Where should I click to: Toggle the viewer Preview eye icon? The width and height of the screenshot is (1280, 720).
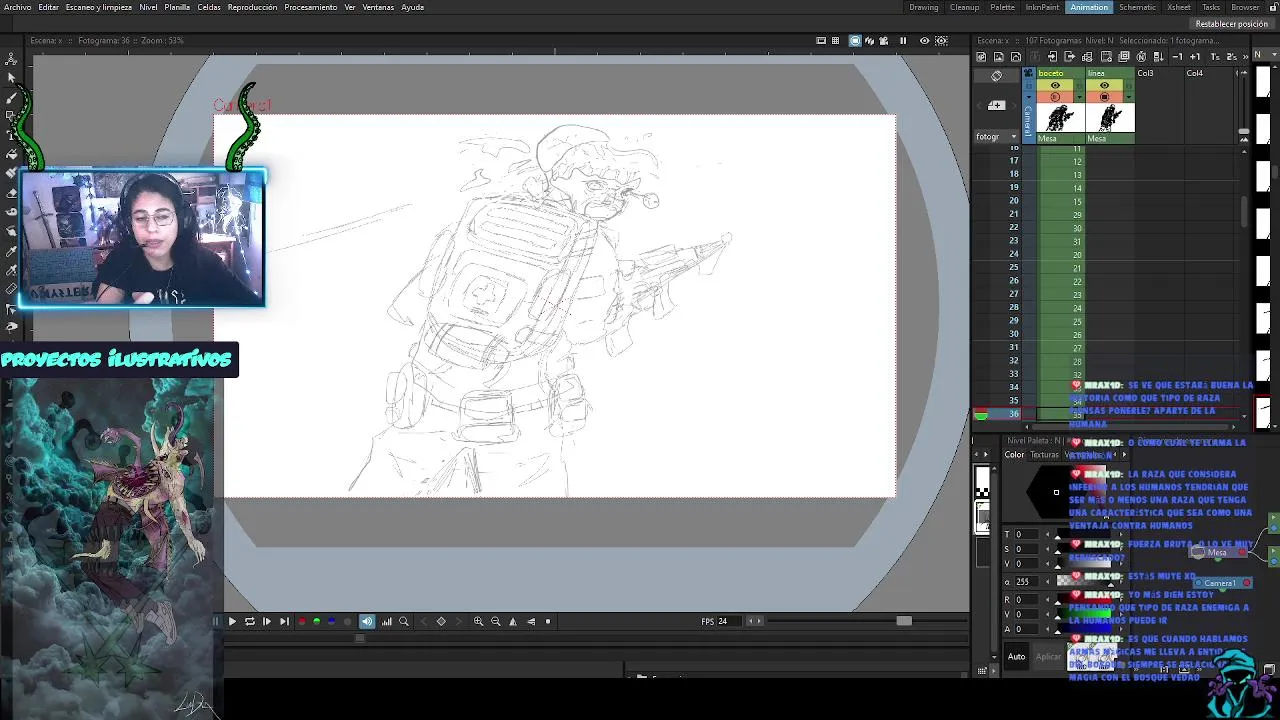click(924, 41)
